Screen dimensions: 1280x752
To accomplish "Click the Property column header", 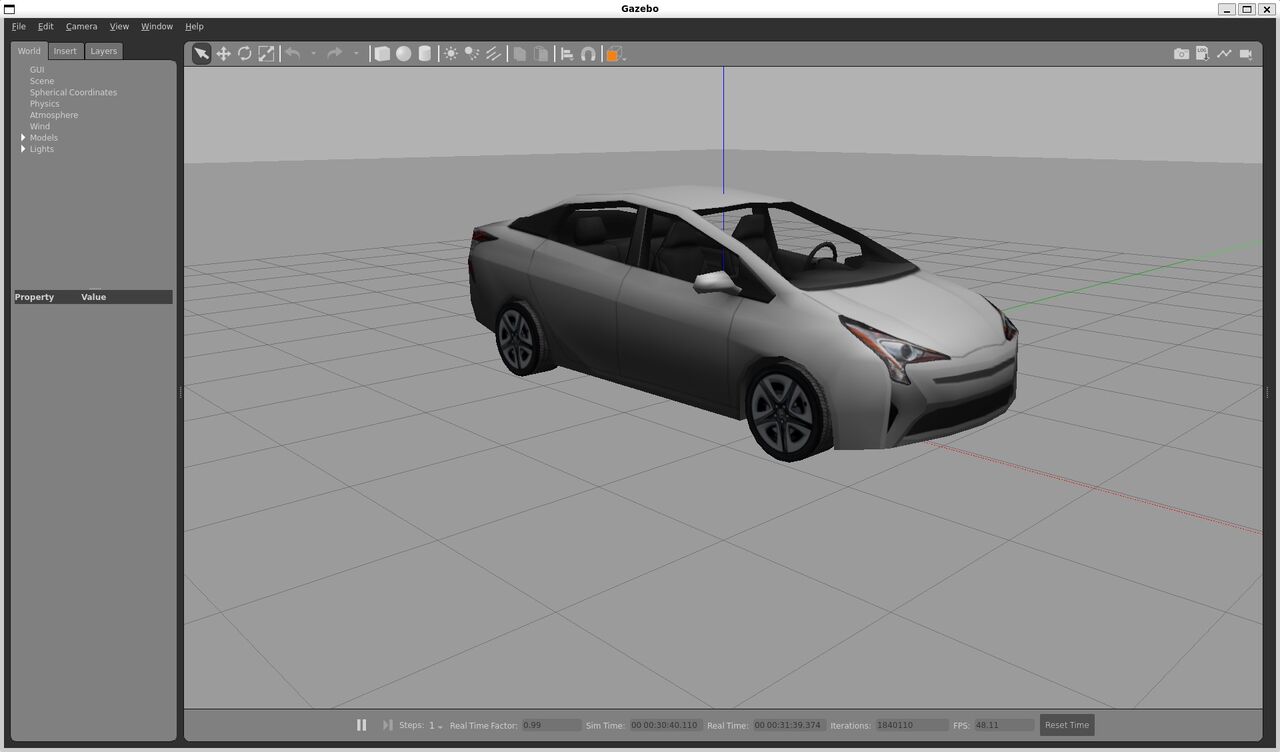I will pos(34,297).
